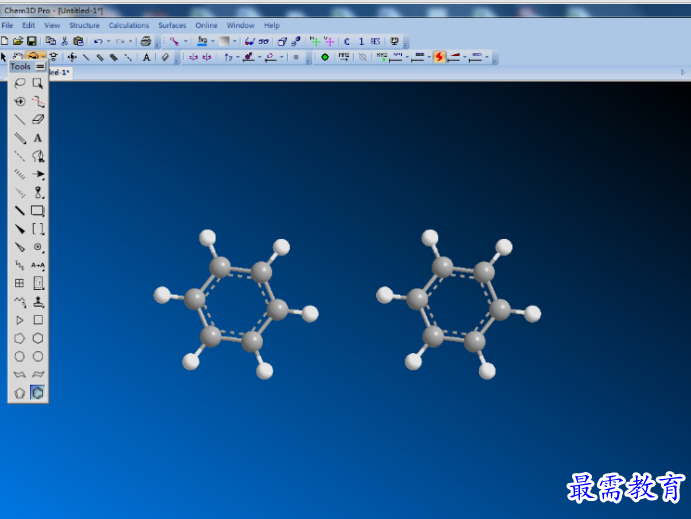
Task: Open the Online menu
Action: [x=206, y=25]
